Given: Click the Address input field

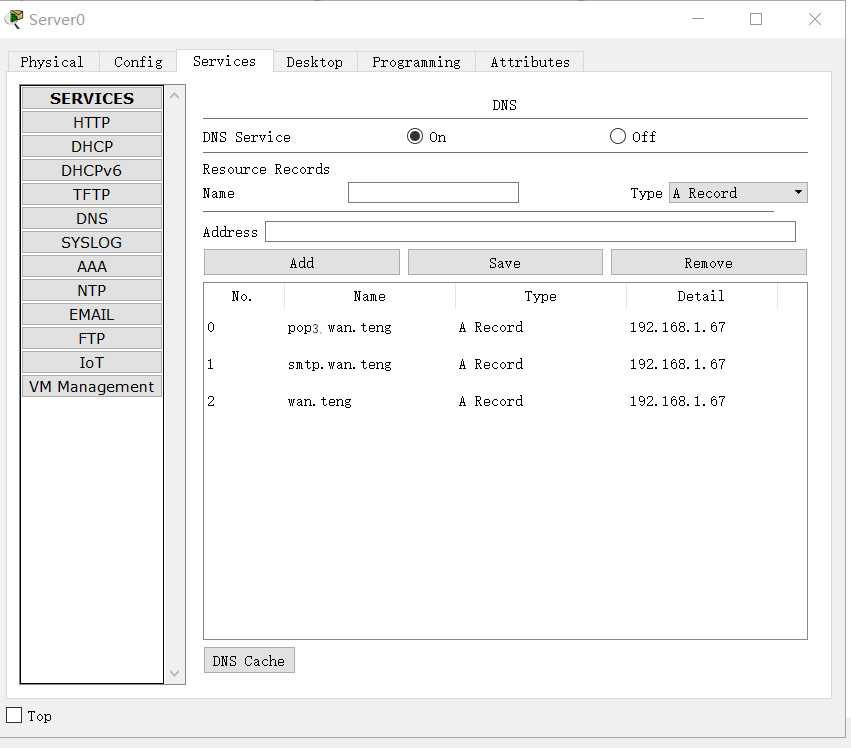Looking at the screenshot, I should [x=530, y=232].
